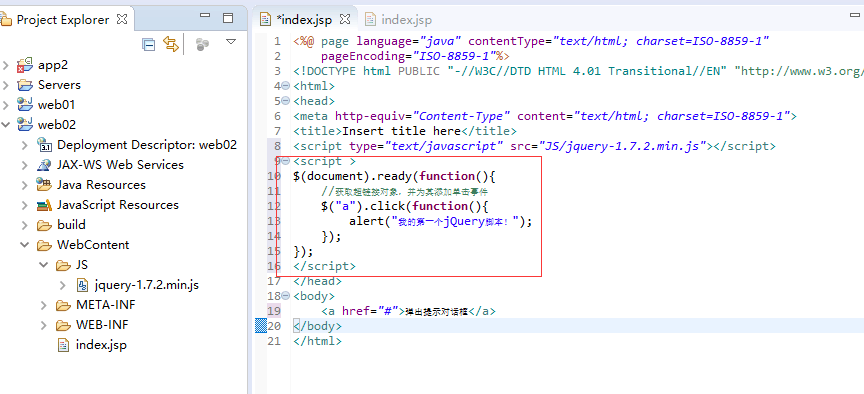Switch to the *index.jsp editor tab
The height and width of the screenshot is (394, 864).
pos(304,20)
